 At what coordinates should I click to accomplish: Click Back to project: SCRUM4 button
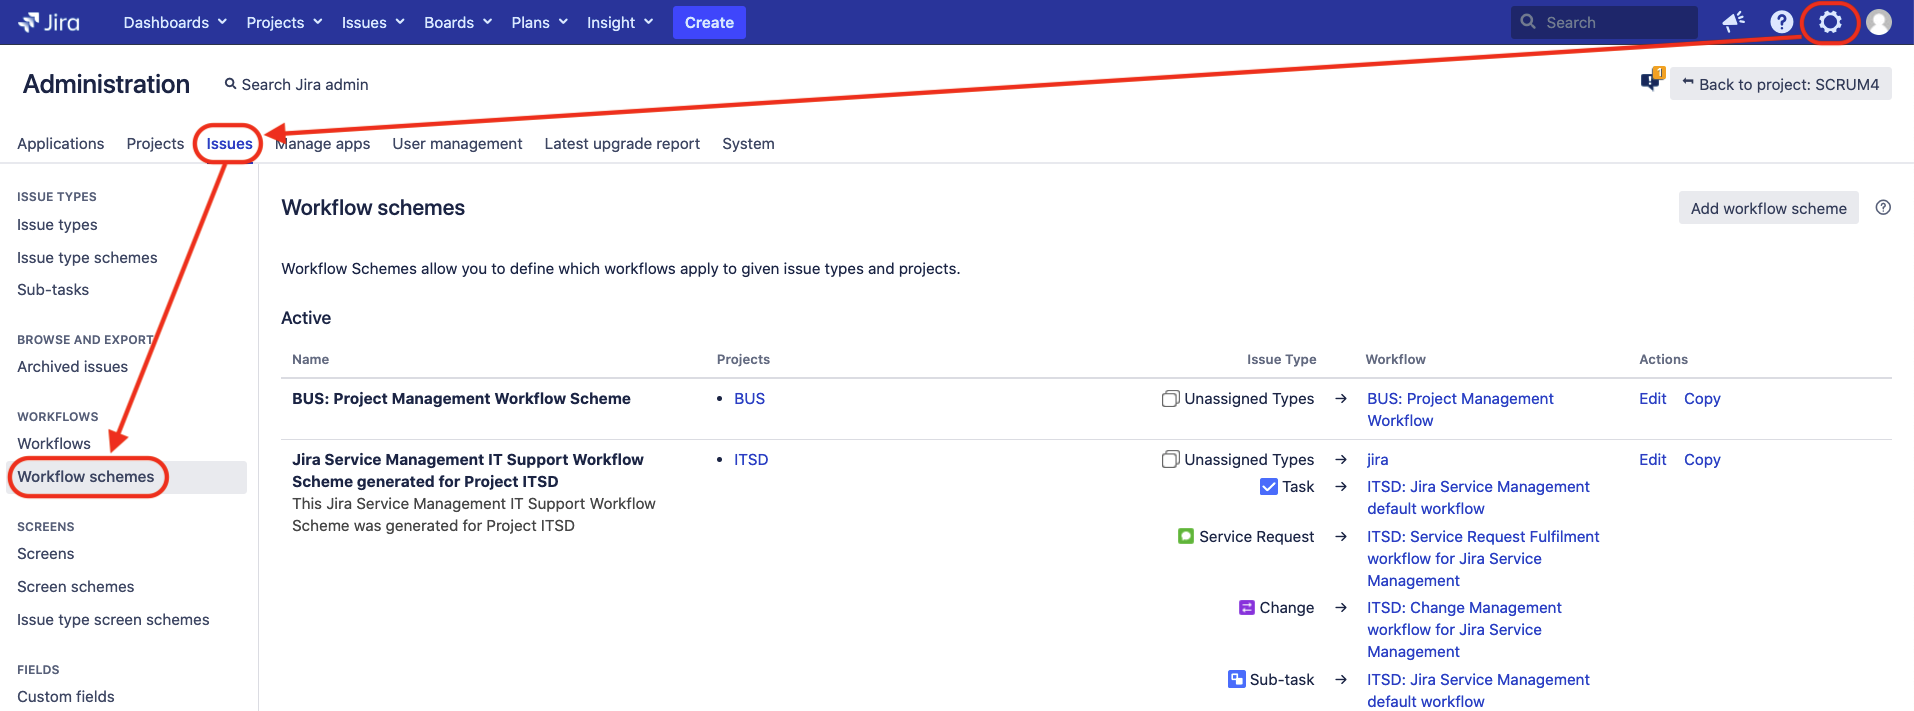click(1780, 84)
